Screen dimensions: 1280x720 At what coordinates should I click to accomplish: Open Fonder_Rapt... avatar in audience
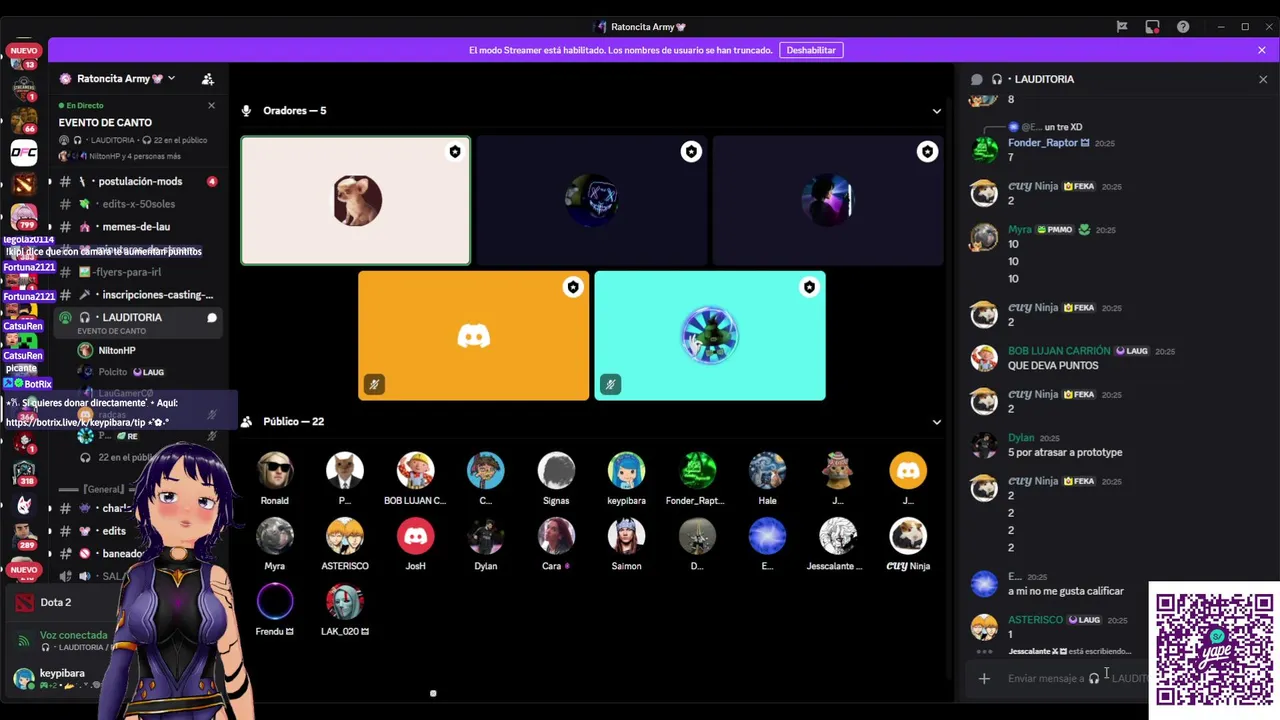[697, 471]
